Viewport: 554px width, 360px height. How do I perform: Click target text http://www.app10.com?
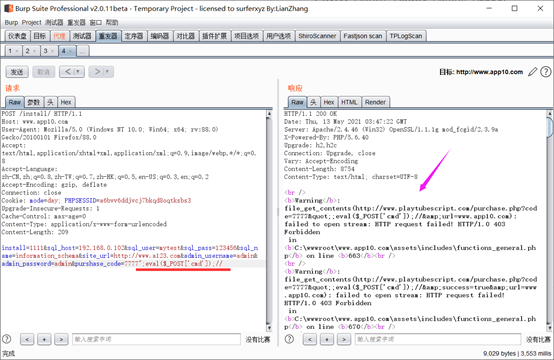(489, 72)
